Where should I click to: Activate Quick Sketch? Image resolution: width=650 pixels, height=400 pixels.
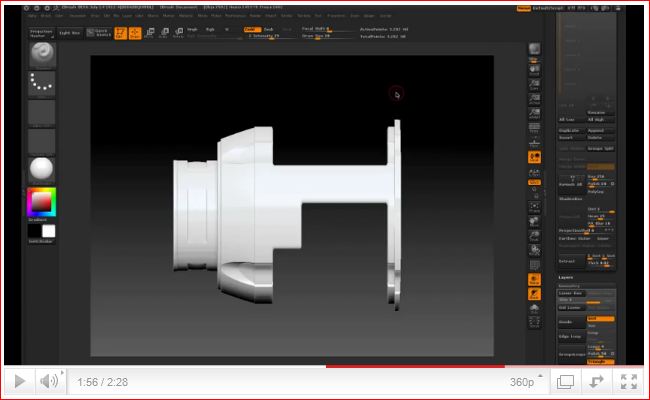tap(98, 33)
